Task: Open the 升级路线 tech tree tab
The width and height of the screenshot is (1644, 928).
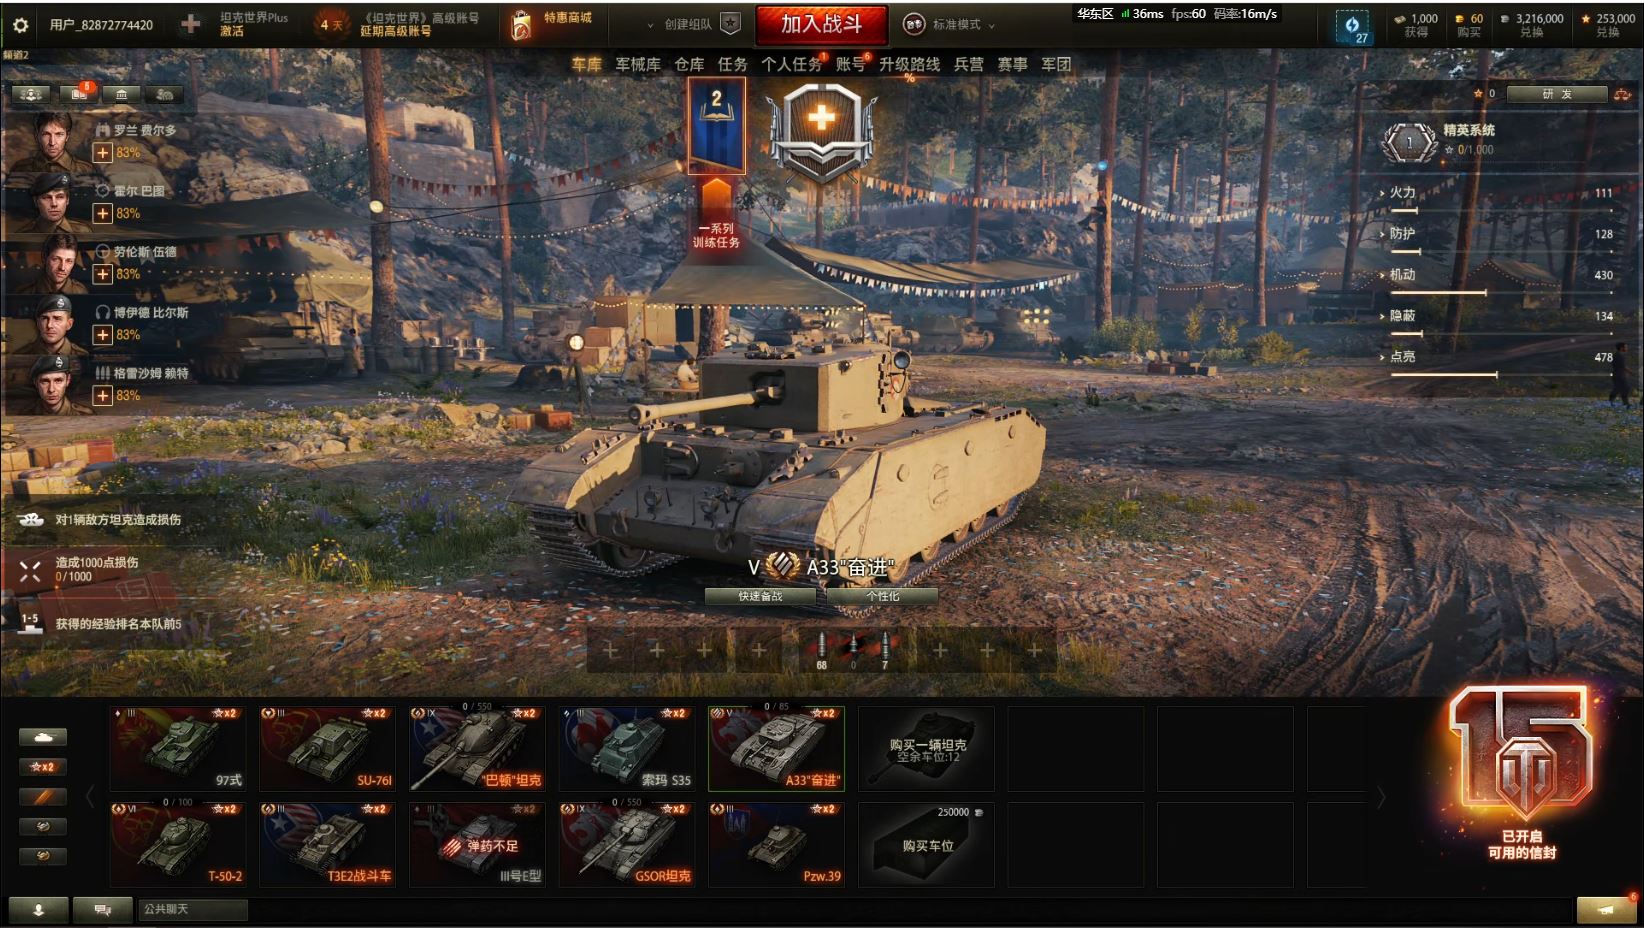Action: tap(909, 64)
